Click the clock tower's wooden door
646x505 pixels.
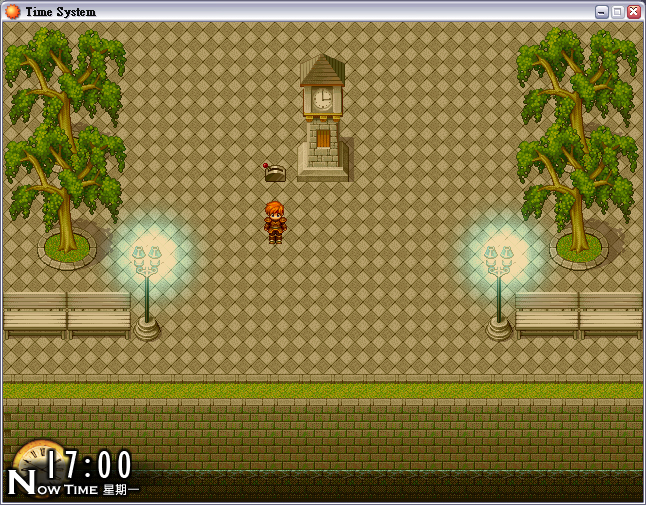tap(323, 138)
